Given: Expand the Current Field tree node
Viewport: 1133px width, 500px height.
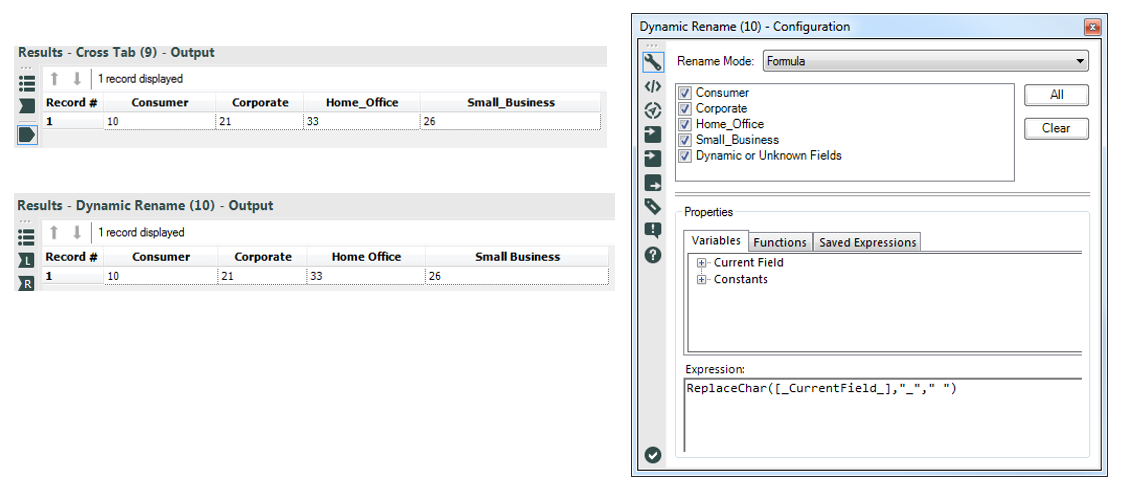Looking at the screenshot, I should coord(701,263).
